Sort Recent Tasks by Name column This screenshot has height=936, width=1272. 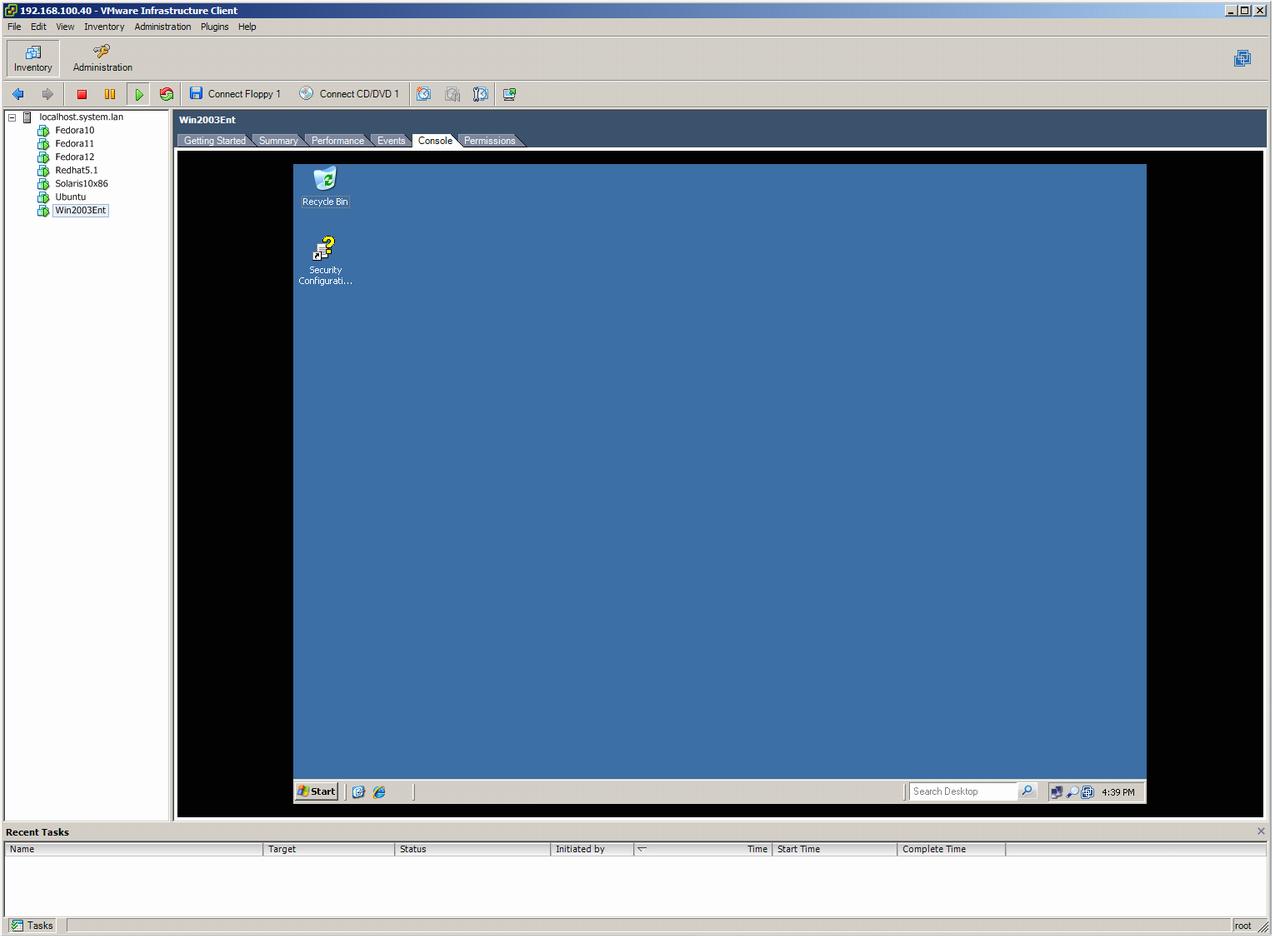(134, 849)
